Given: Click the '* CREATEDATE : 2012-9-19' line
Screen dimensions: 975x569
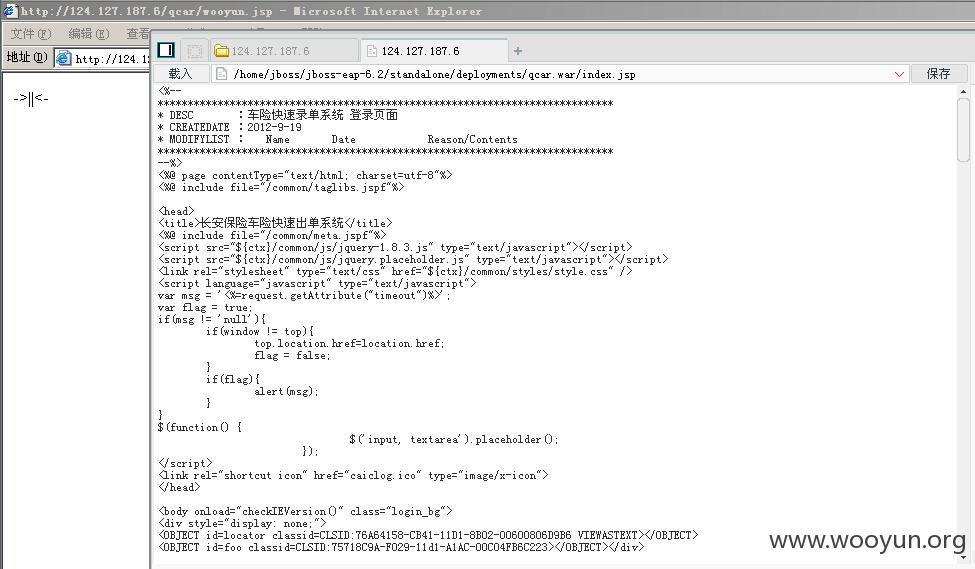Looking at the screenshot, I should tap(229, 127).
